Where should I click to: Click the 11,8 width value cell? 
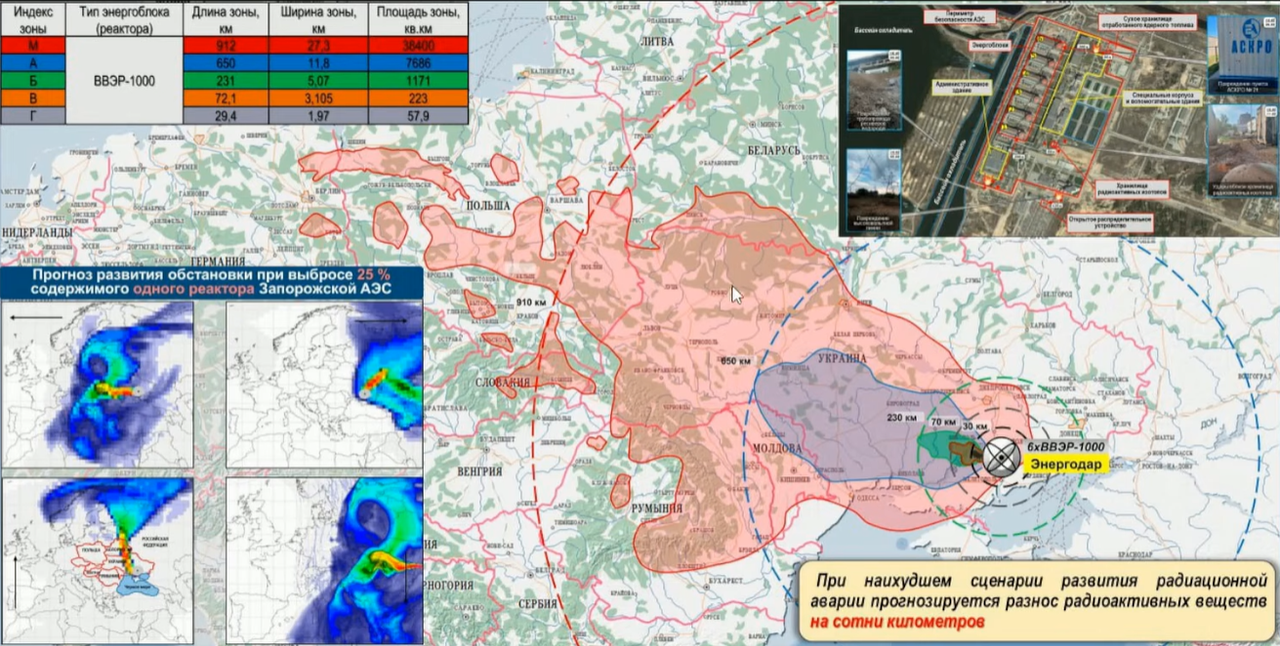coord(320,62)
